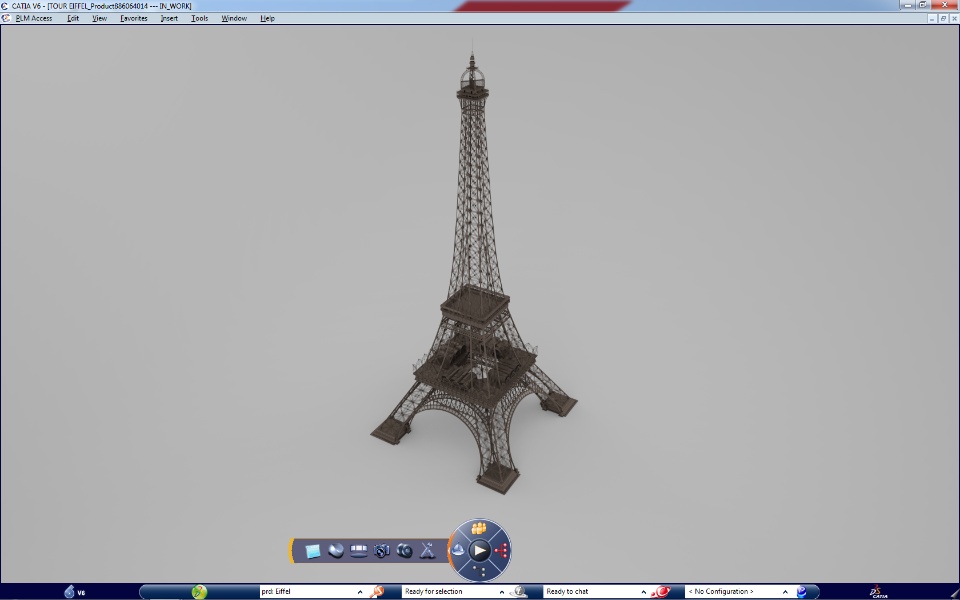960x600 pixels.
Task: Open the Edit menu
Action: [73, 18]
